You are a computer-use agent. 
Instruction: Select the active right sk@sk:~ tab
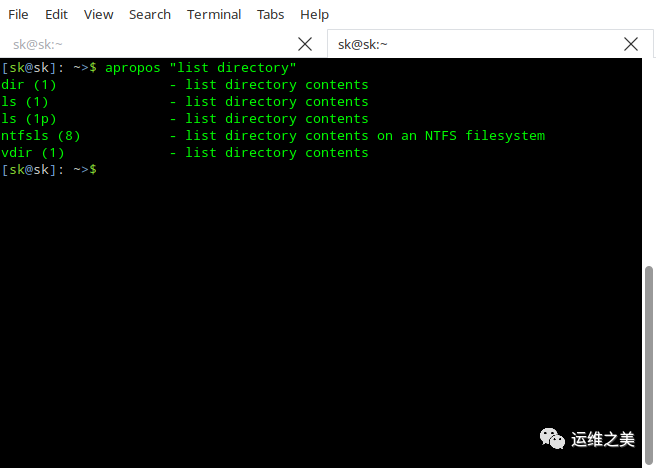coord(470,44)
